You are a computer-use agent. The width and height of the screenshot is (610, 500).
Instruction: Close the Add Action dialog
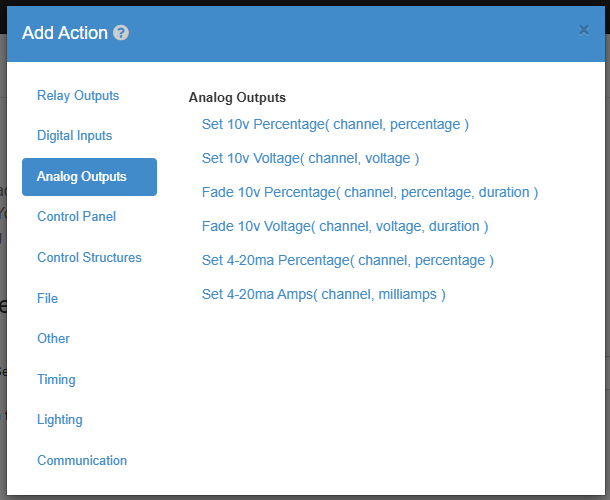[x=584, y=30]
